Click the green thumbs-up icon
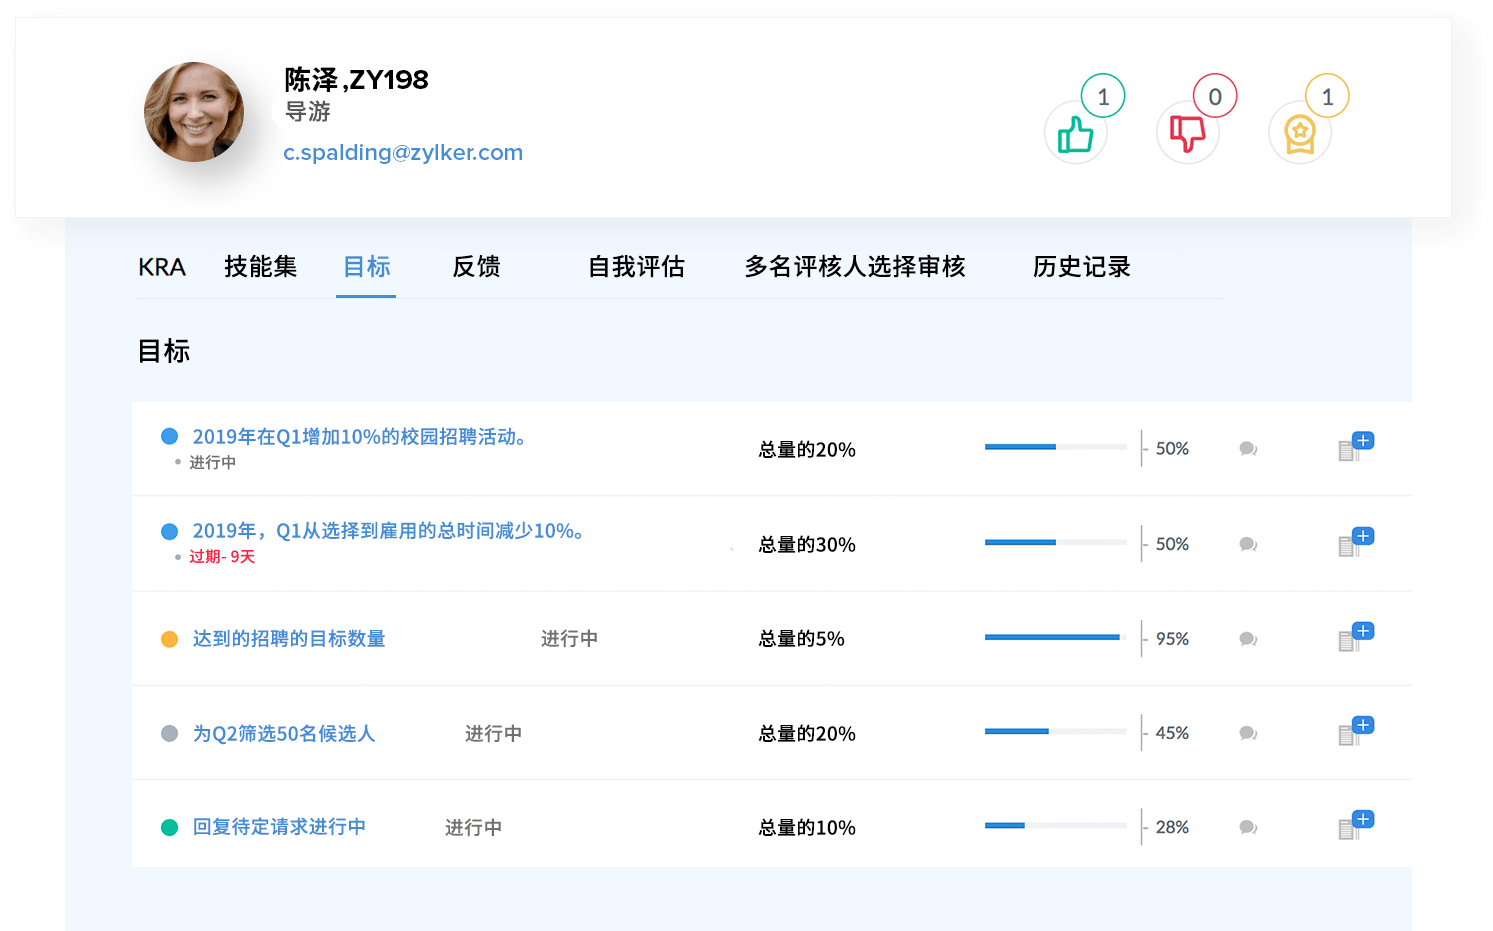Image resolution: width=1493 pixels, height=931 pixels. coord(1076,134)
